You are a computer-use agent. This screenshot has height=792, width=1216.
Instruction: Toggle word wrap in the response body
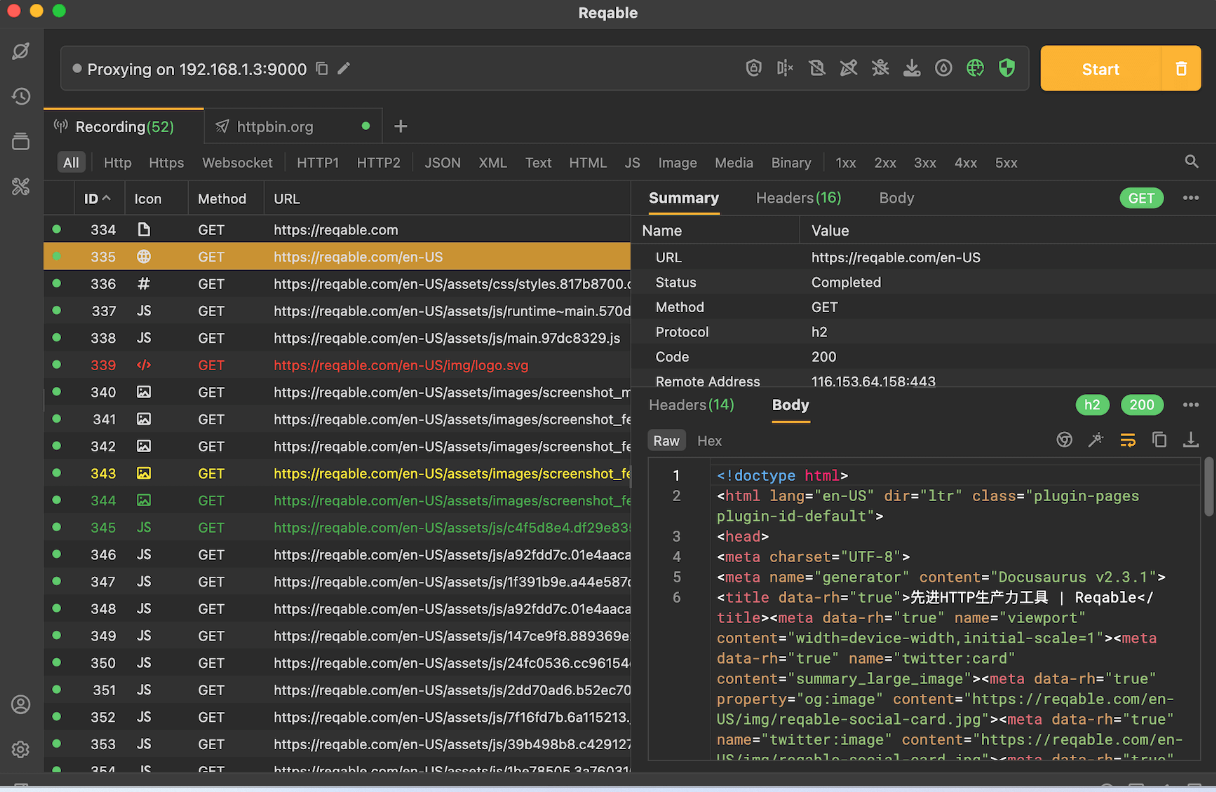click(1128, 440)
